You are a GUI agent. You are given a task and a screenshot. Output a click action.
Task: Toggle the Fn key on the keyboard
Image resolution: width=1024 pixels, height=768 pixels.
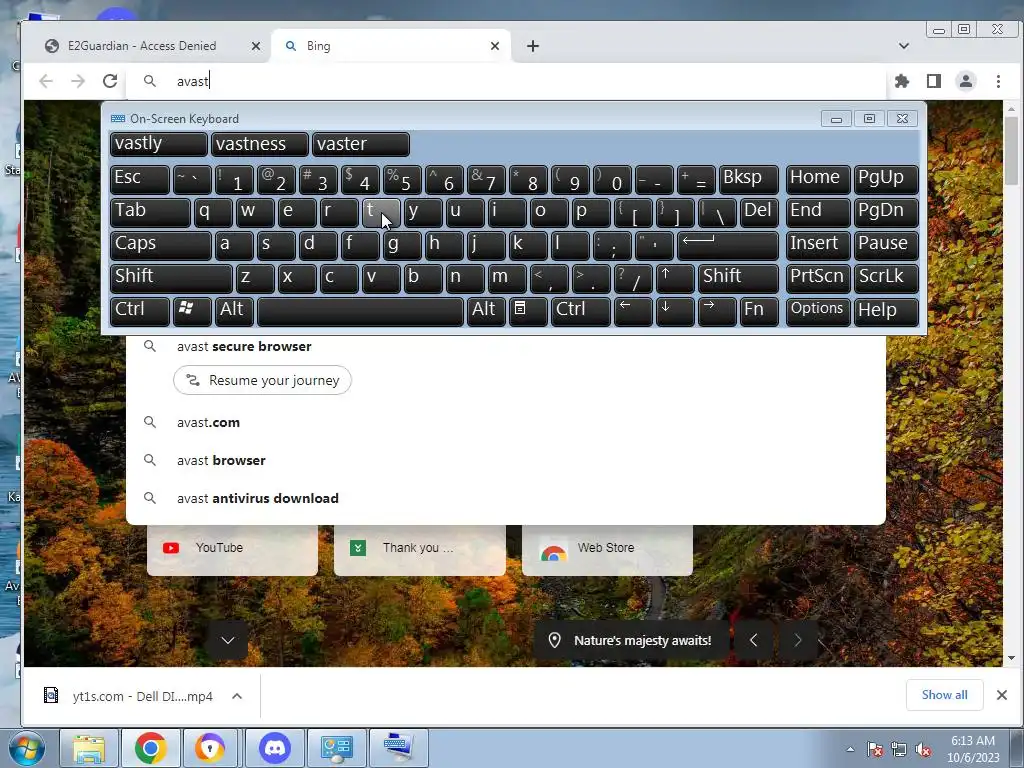tap(760, 312)
